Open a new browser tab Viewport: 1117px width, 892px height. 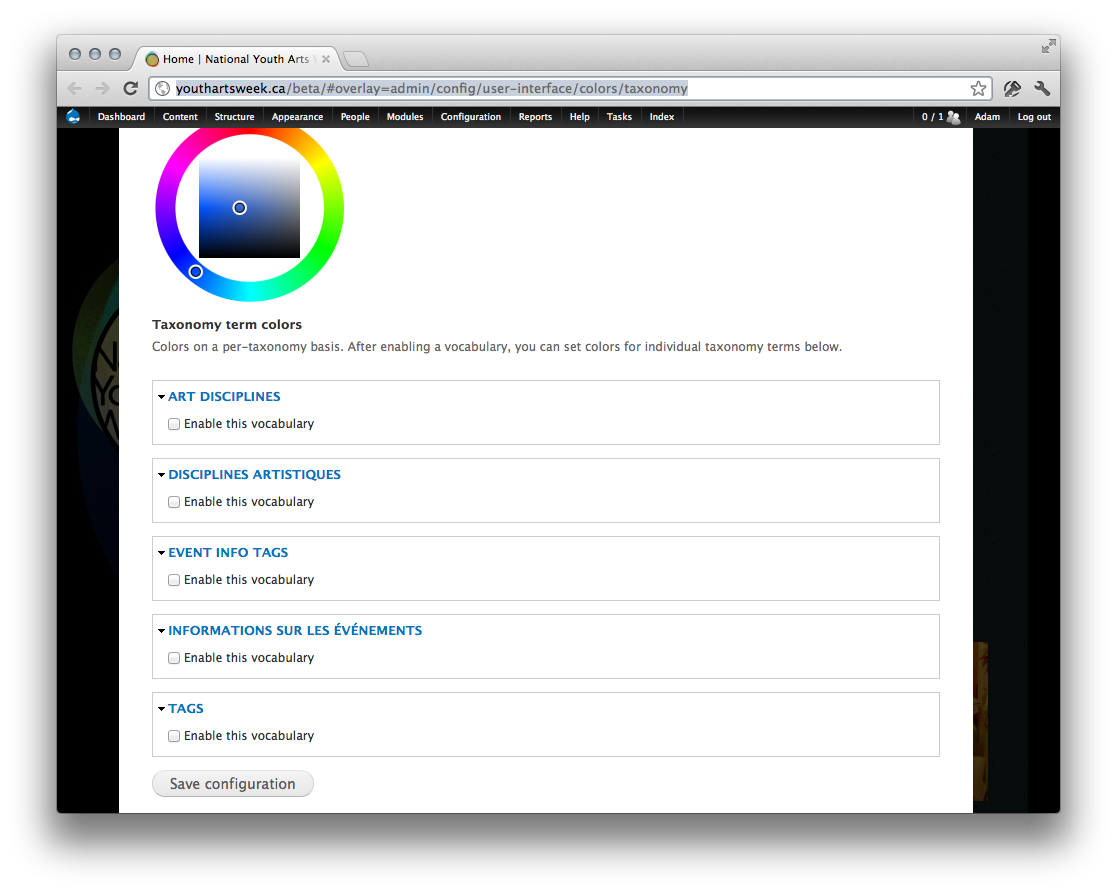click(x=356, y=59)
